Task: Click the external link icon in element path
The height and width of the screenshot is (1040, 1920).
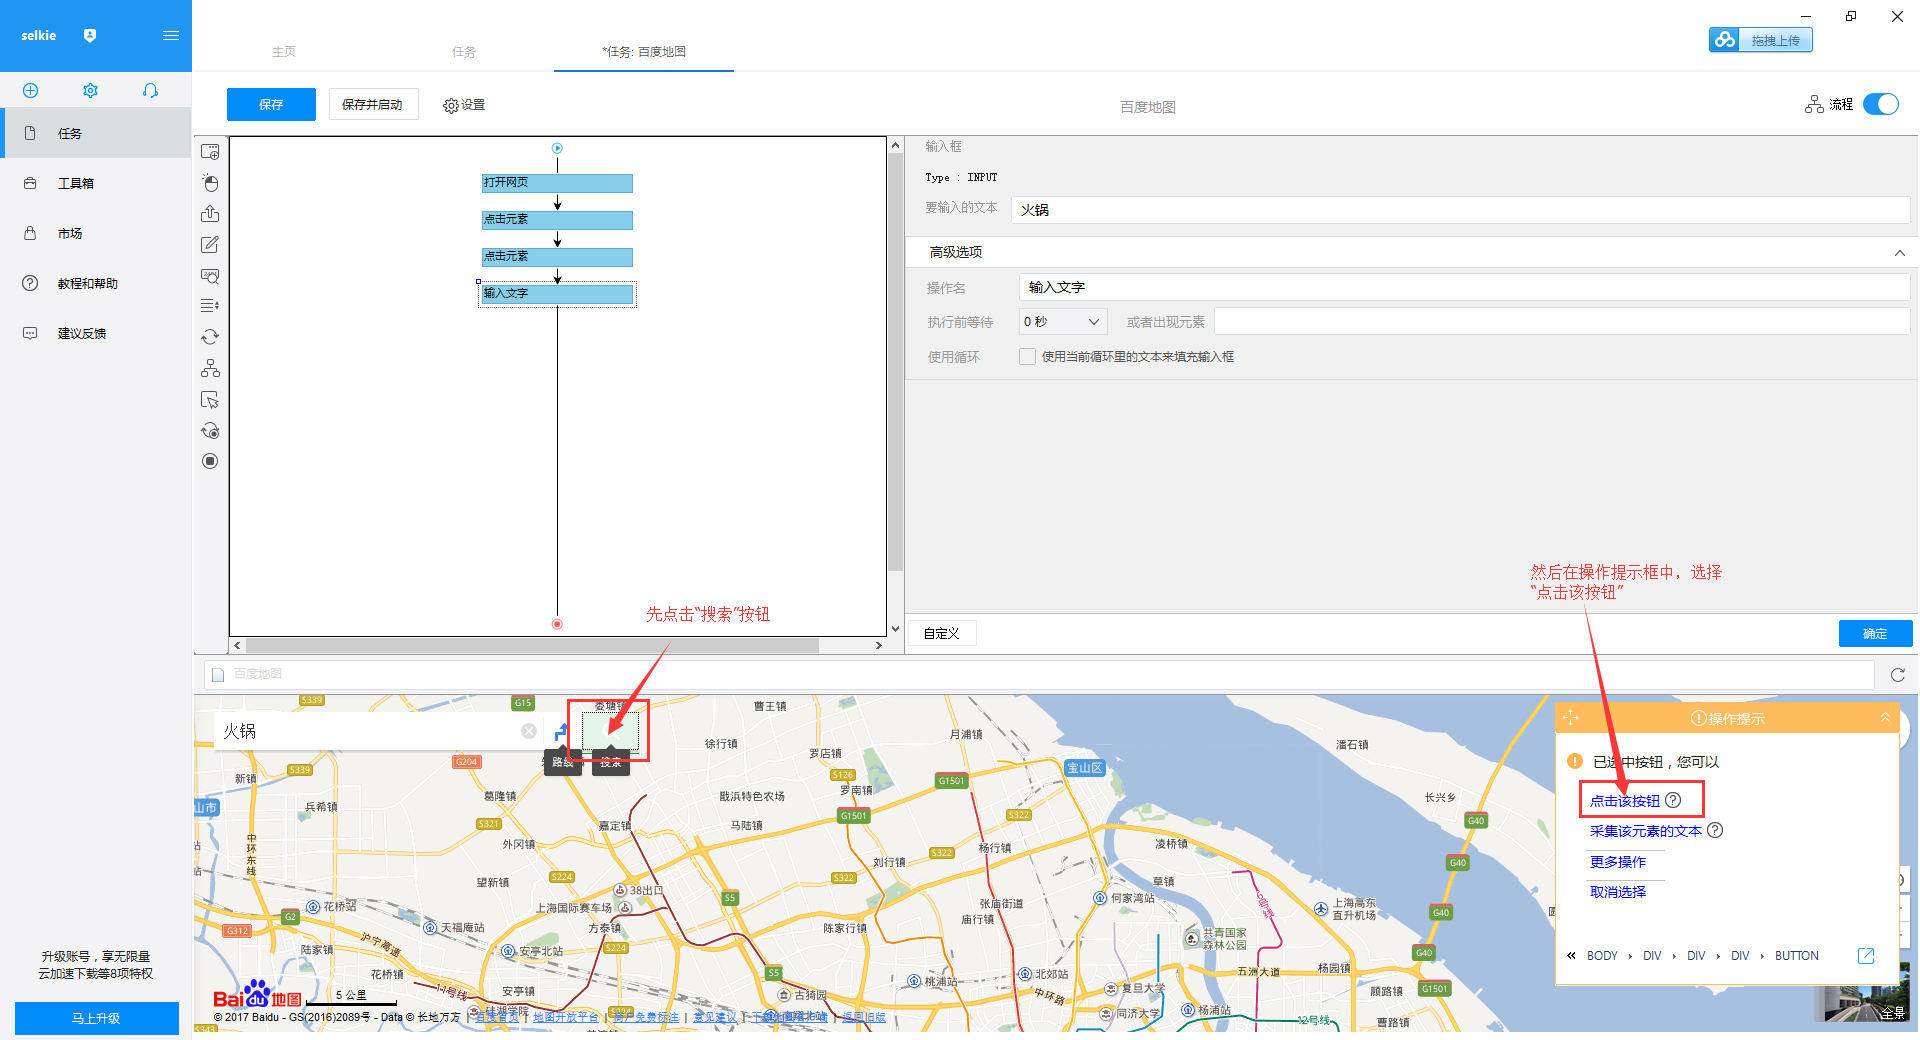Action: tap(1866, 956)
